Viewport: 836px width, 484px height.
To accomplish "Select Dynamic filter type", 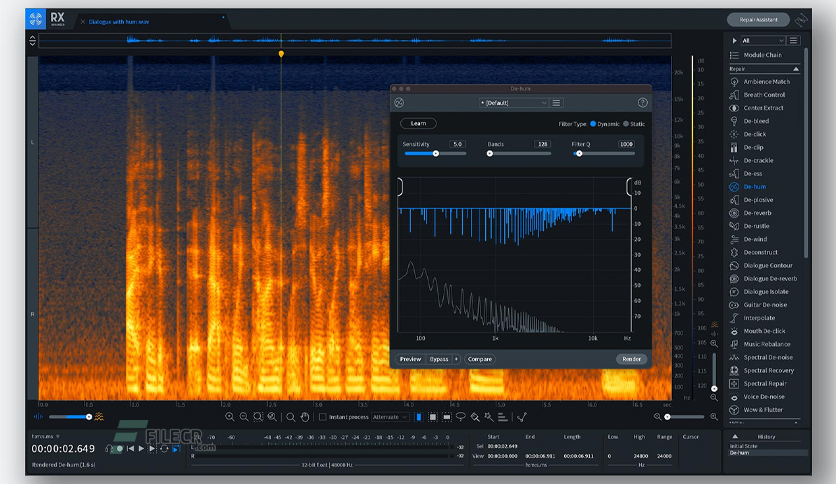I will 605,124.
